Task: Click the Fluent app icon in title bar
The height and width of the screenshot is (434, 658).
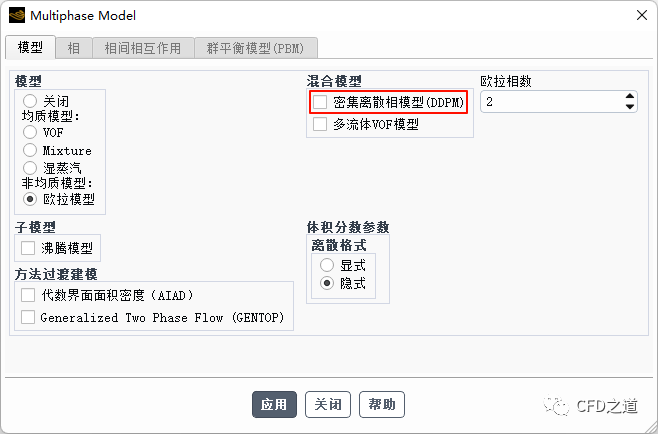Action: coord(17,15)
